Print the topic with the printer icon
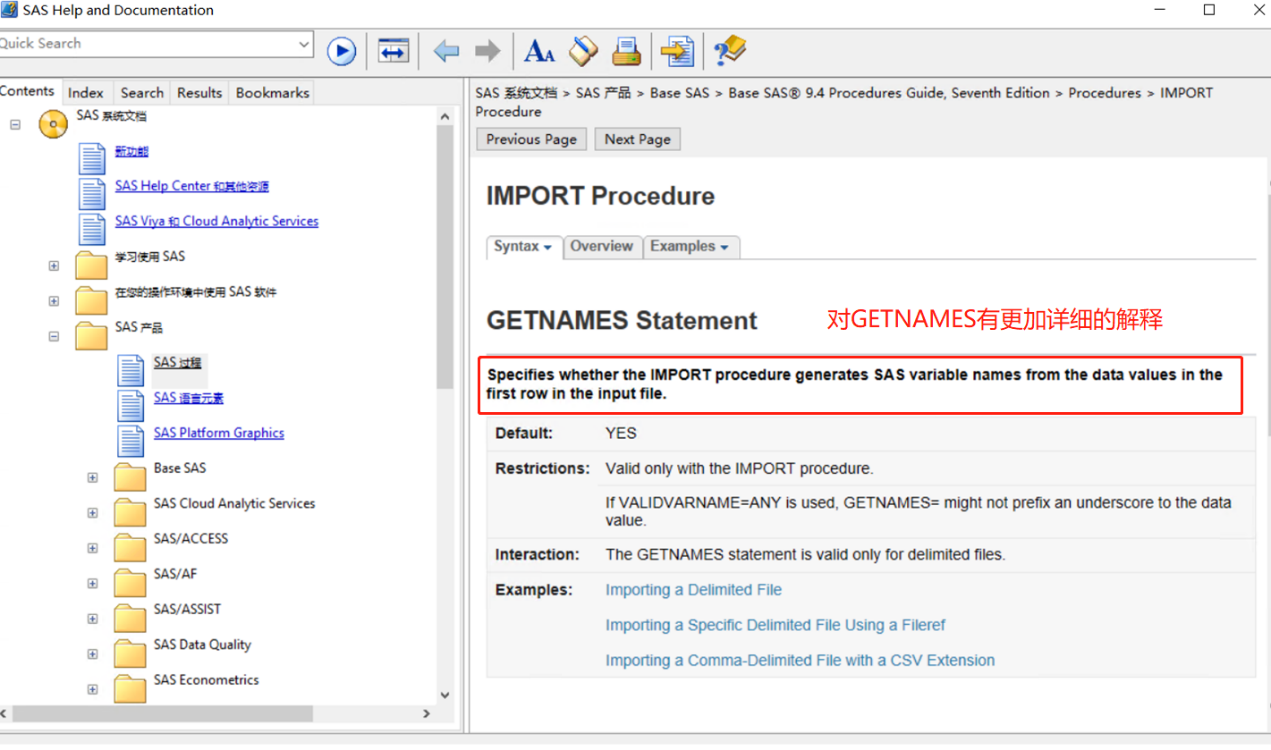1271x750 pixels. pos(627,51)
